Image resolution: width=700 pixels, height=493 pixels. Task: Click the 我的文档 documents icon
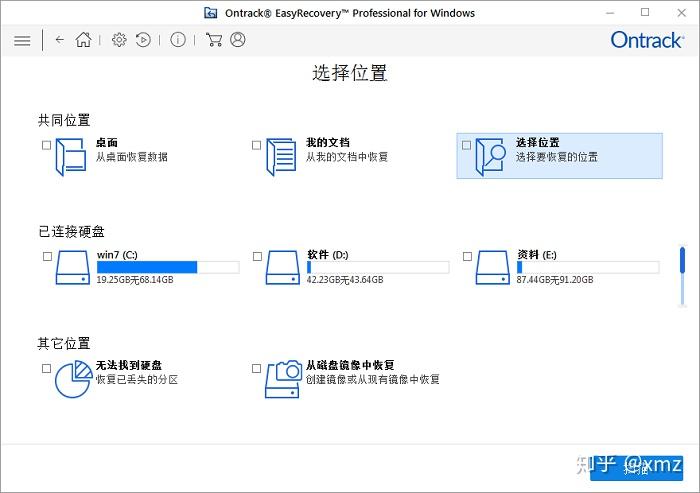[x=281, y=157]
